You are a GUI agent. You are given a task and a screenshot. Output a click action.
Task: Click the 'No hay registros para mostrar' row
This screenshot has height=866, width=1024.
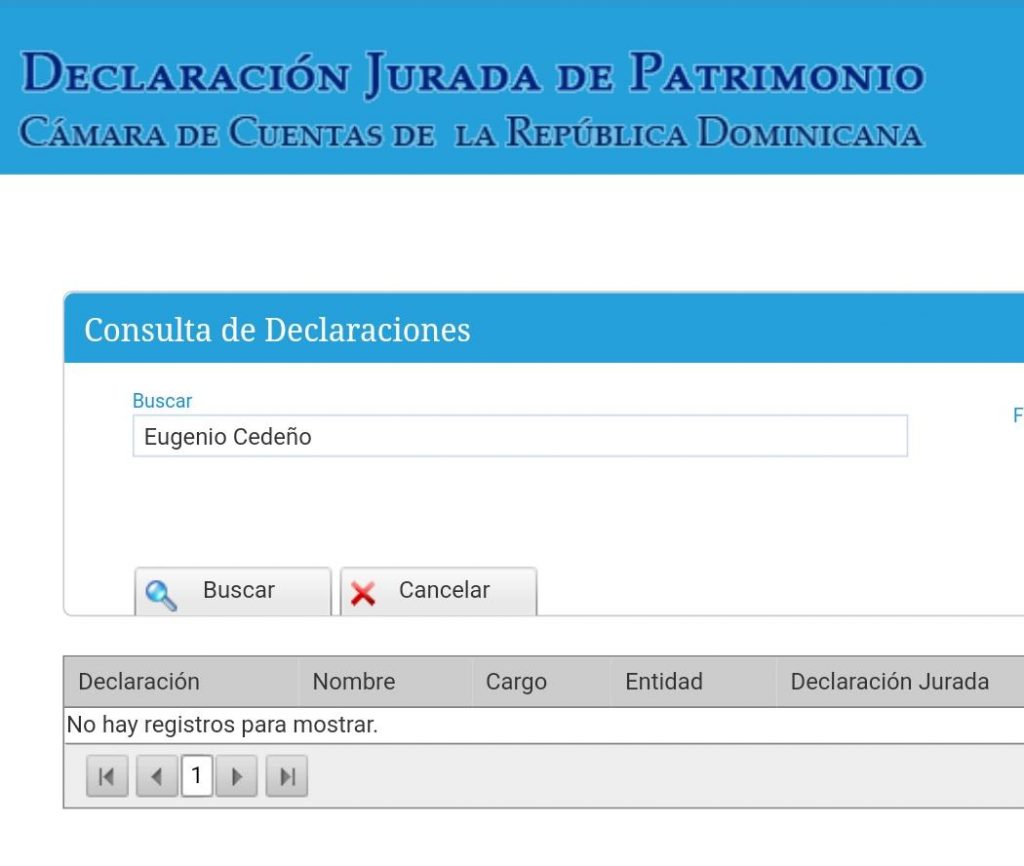pos(222,725)
